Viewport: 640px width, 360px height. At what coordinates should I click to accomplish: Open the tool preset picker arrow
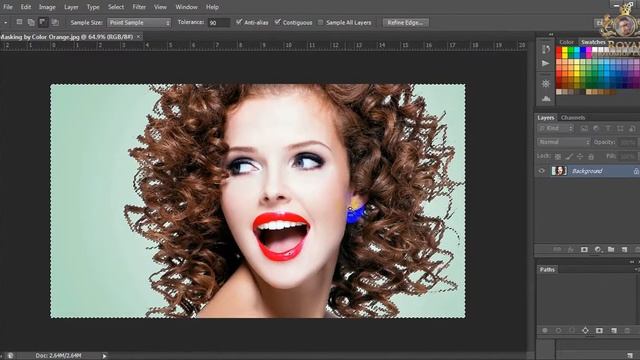(x=5, y=23)
